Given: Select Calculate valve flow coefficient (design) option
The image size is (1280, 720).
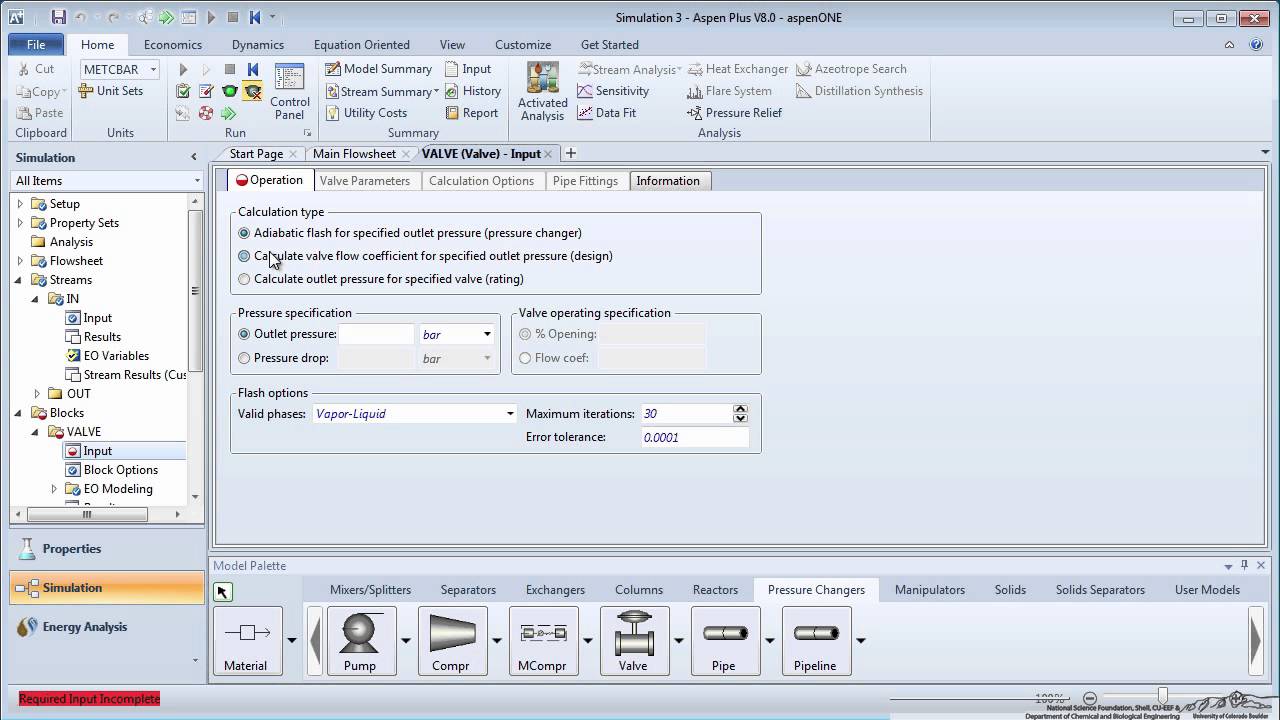Looking at the screenshot, I should pyautogui.click(x=244, y=256).
